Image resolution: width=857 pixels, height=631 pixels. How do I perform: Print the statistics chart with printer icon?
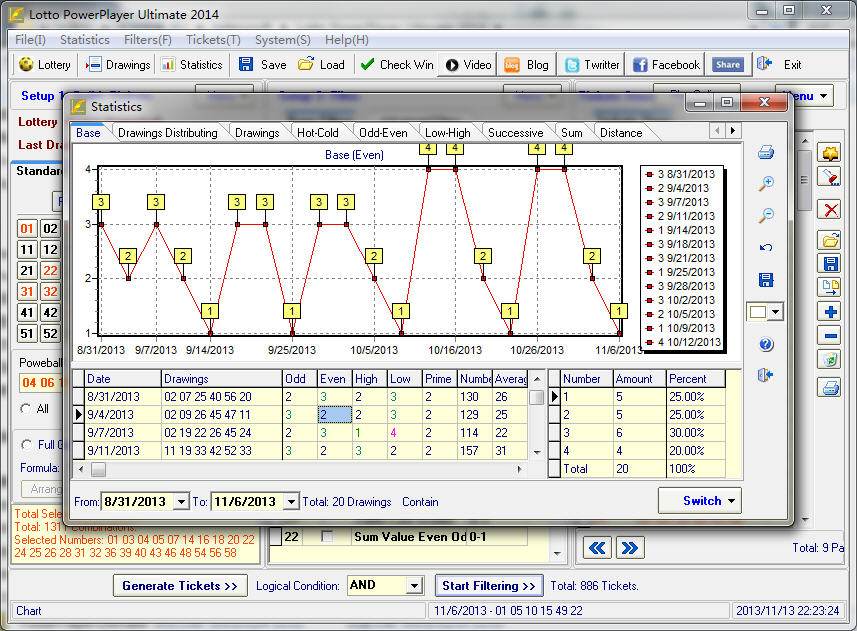pos(766,152)
